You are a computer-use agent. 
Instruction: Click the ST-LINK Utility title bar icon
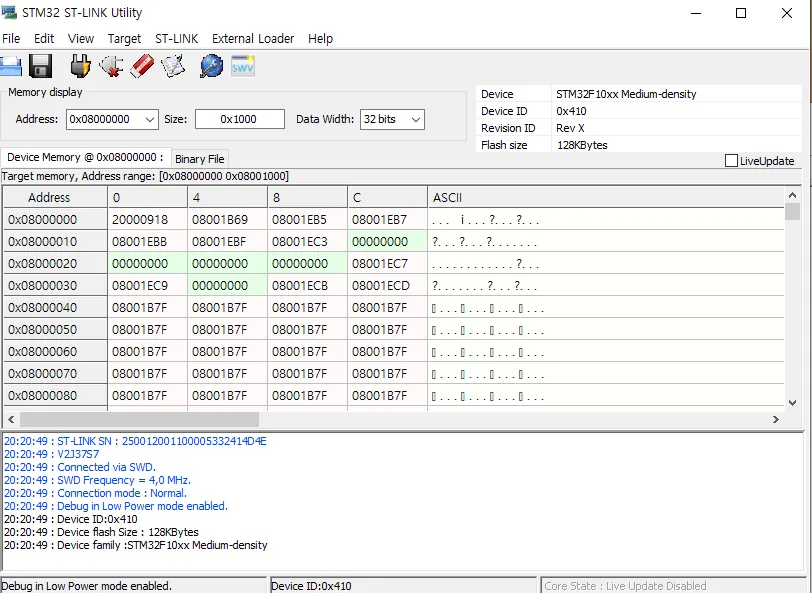coord(9,12)
